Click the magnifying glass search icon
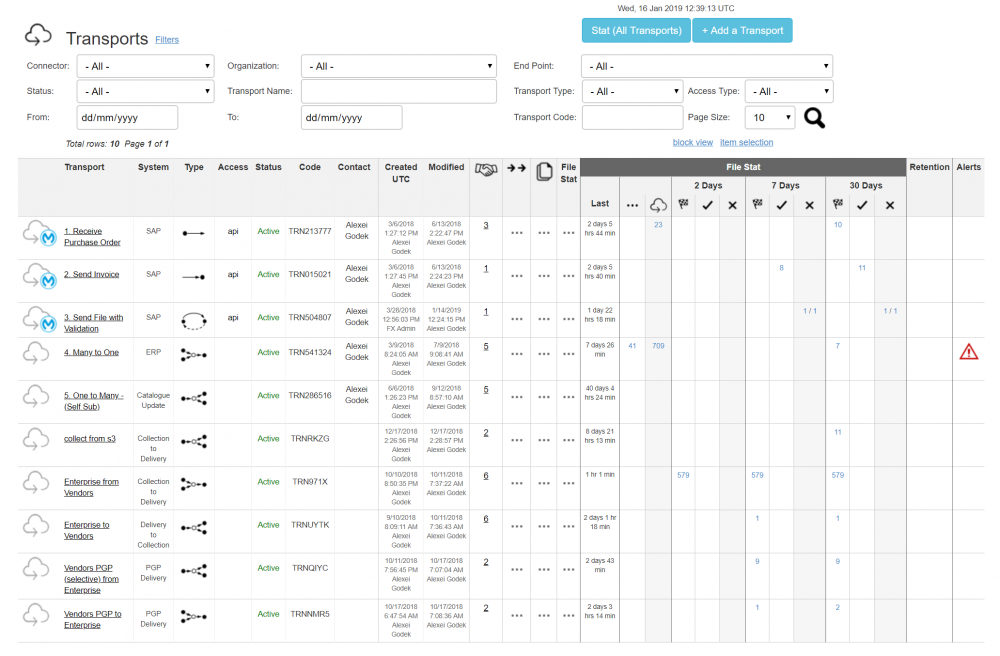Image resolution: width=1000 pixels, height=656 pixels. (x=815, y=118)
